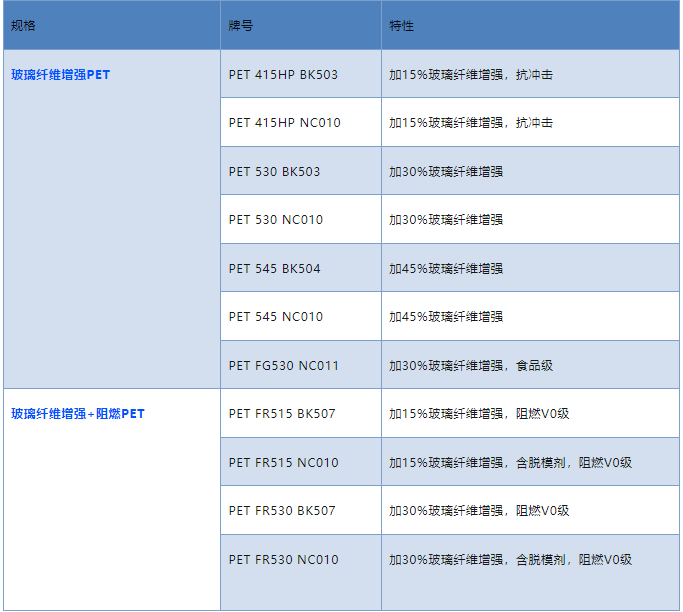Screen dimensions: 683x612
Task: Select the PET 545 BK504 cell
Action: pyautogui.click(x=274, y=269)
